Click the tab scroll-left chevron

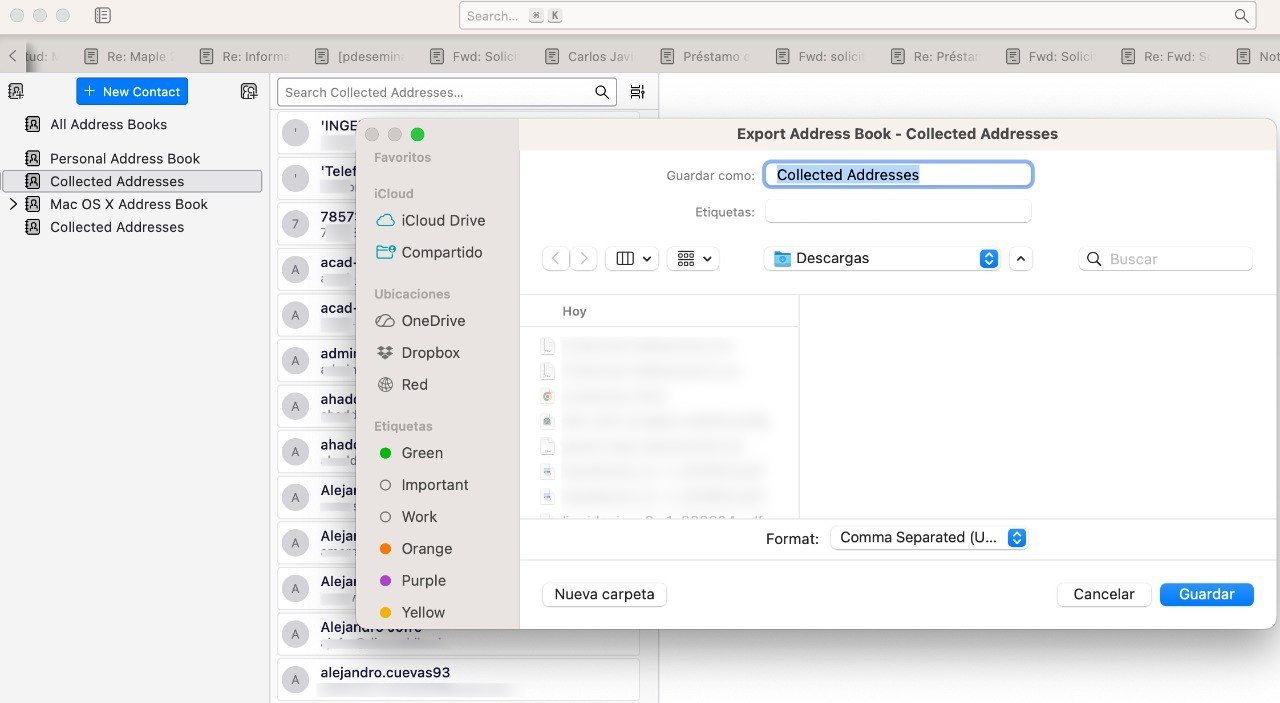(x=12, y=57)
